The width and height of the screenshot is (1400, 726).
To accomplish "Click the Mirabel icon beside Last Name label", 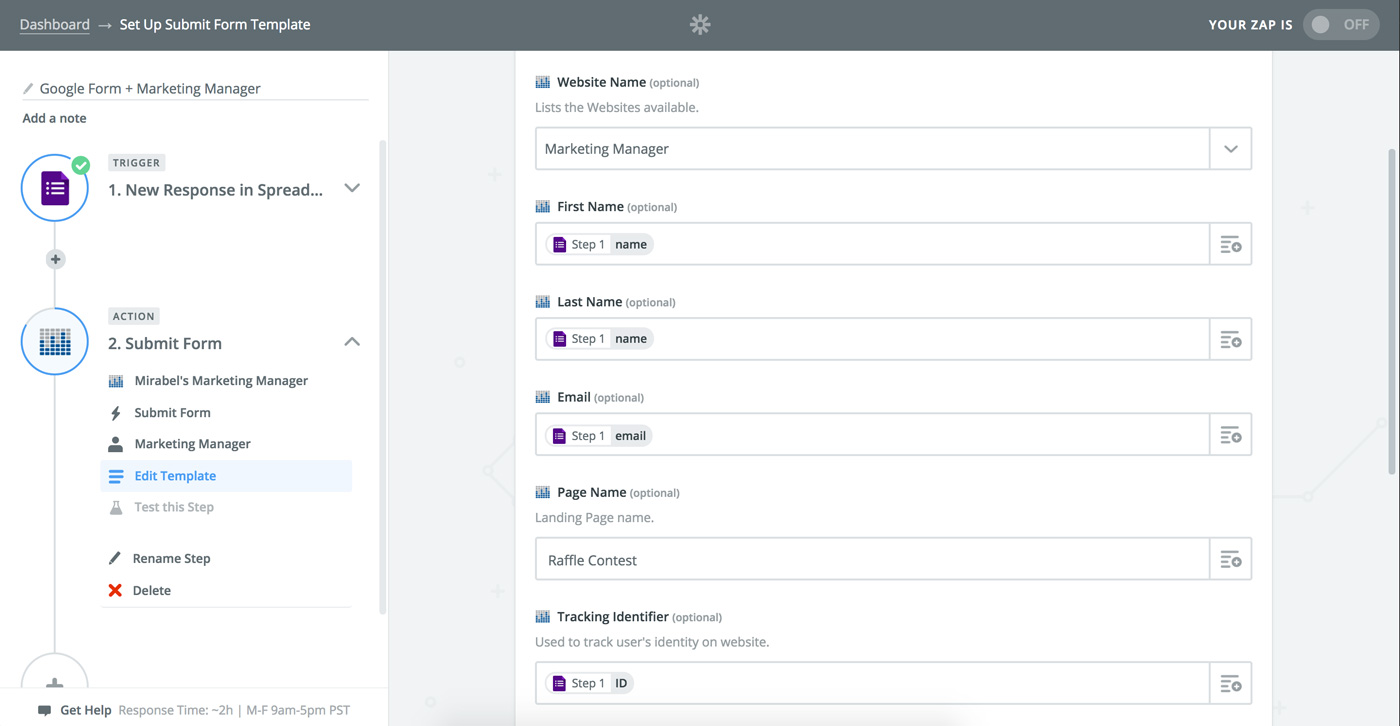I will pyautogui.click(x=542, y=301).
